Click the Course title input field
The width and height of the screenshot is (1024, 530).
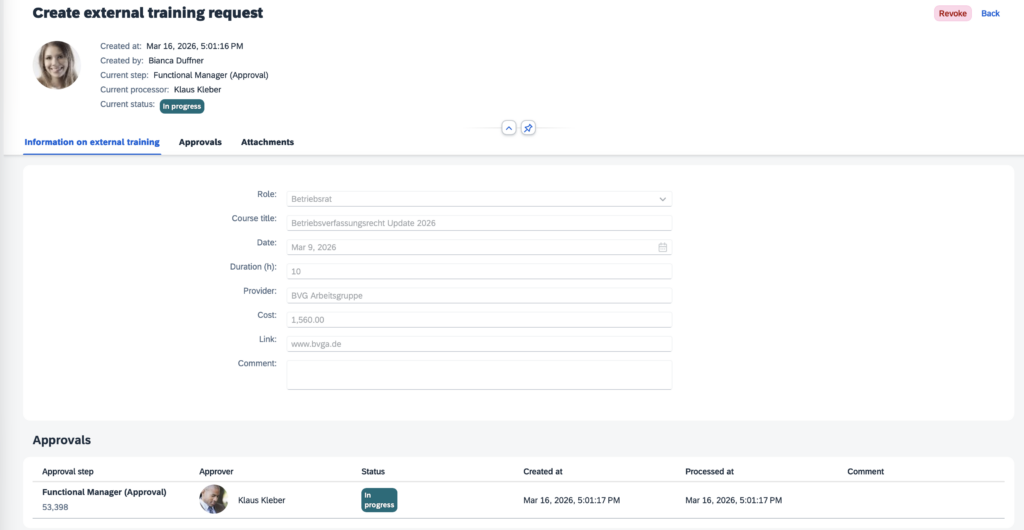[479, 223]
